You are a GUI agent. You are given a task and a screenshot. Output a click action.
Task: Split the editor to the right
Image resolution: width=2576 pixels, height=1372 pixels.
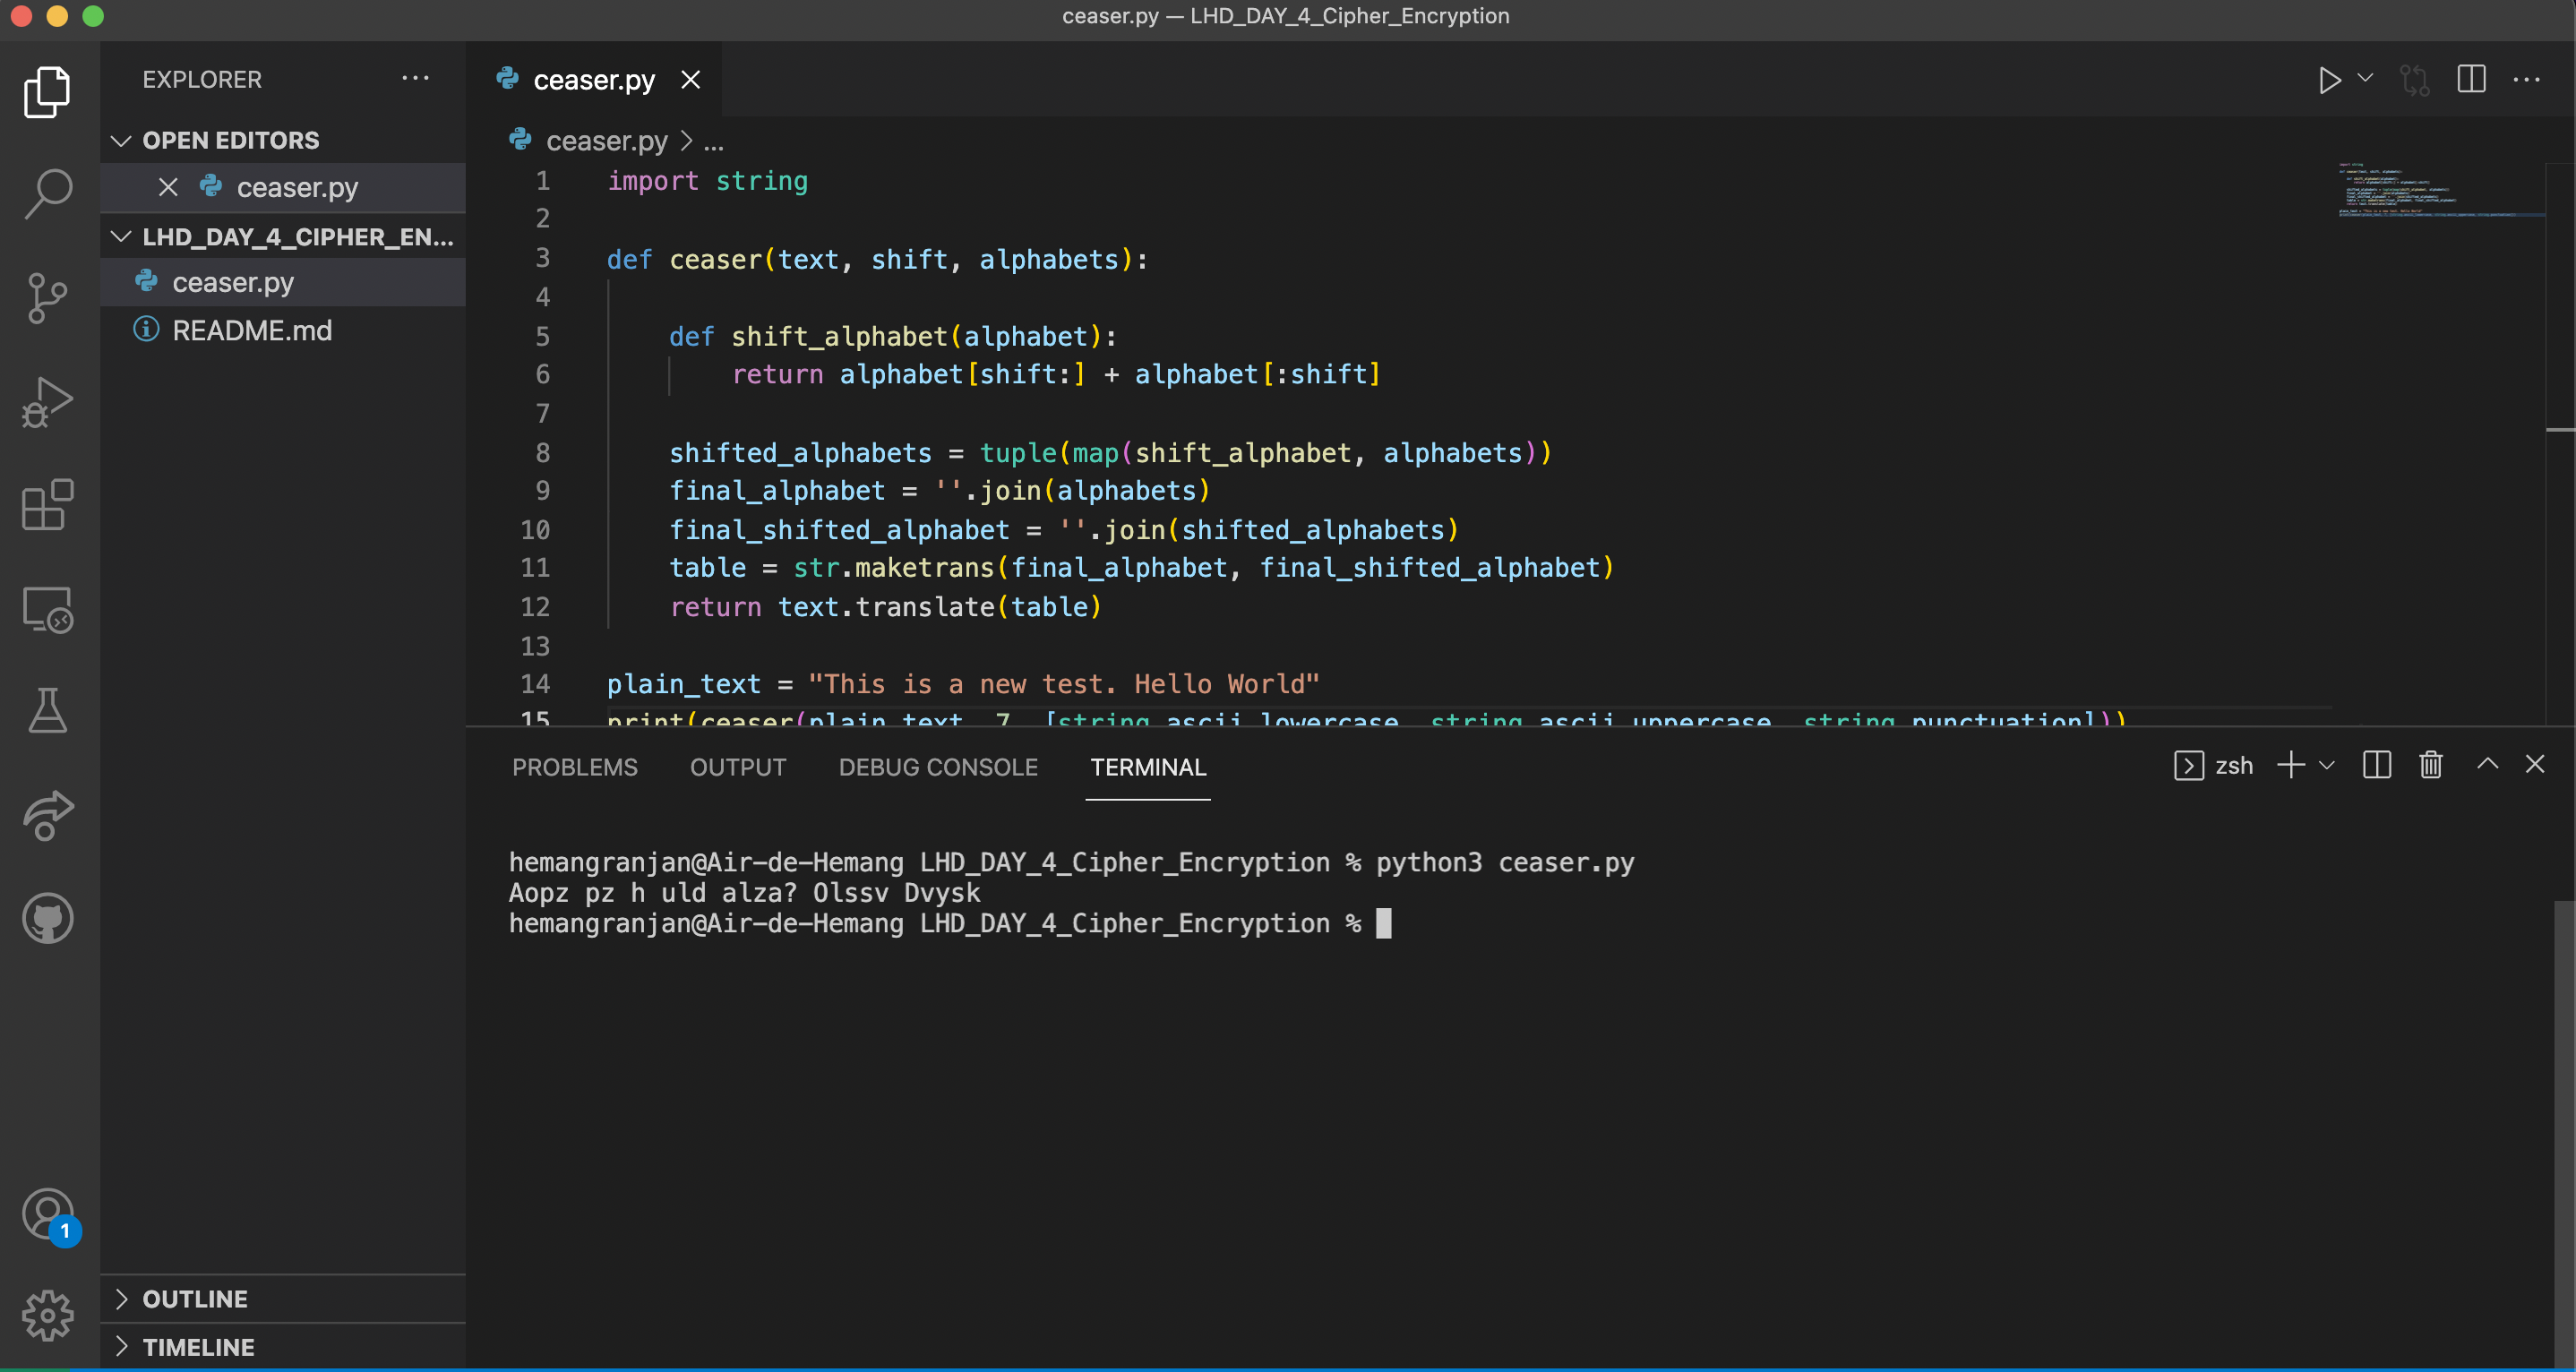2471,80
